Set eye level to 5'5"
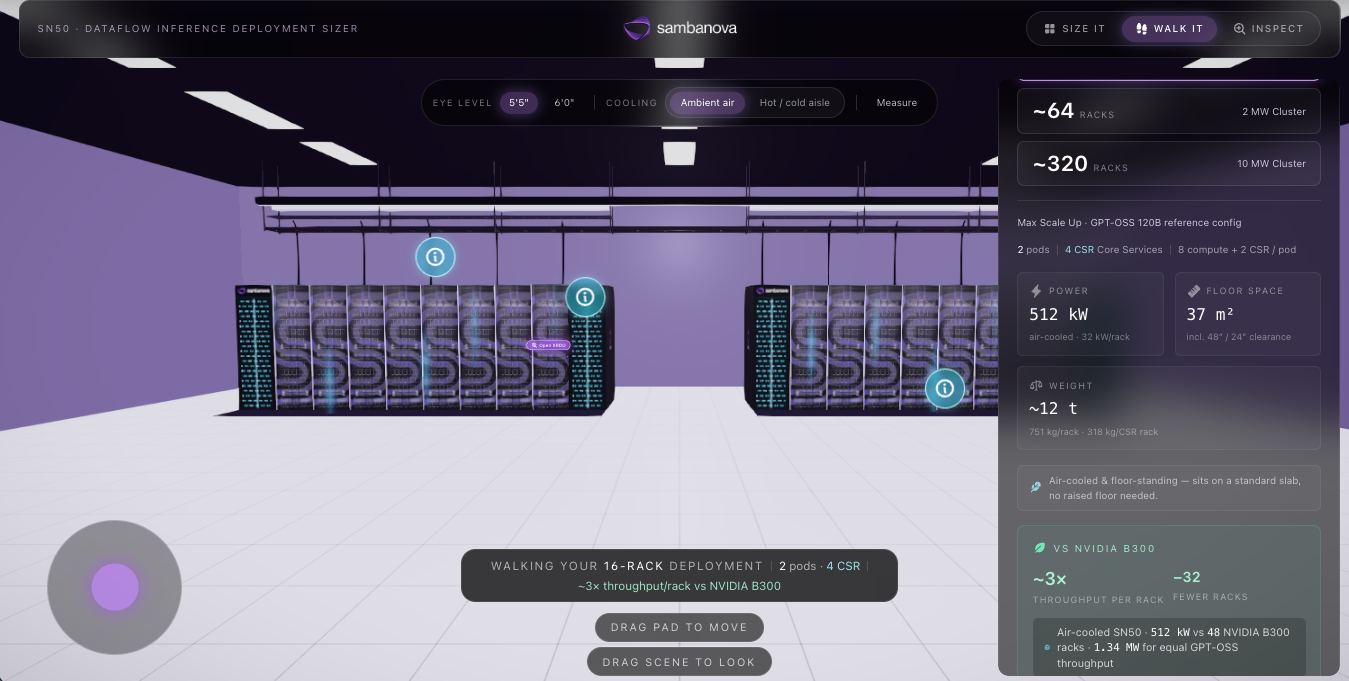The image size is (1349, 681). 519,103
